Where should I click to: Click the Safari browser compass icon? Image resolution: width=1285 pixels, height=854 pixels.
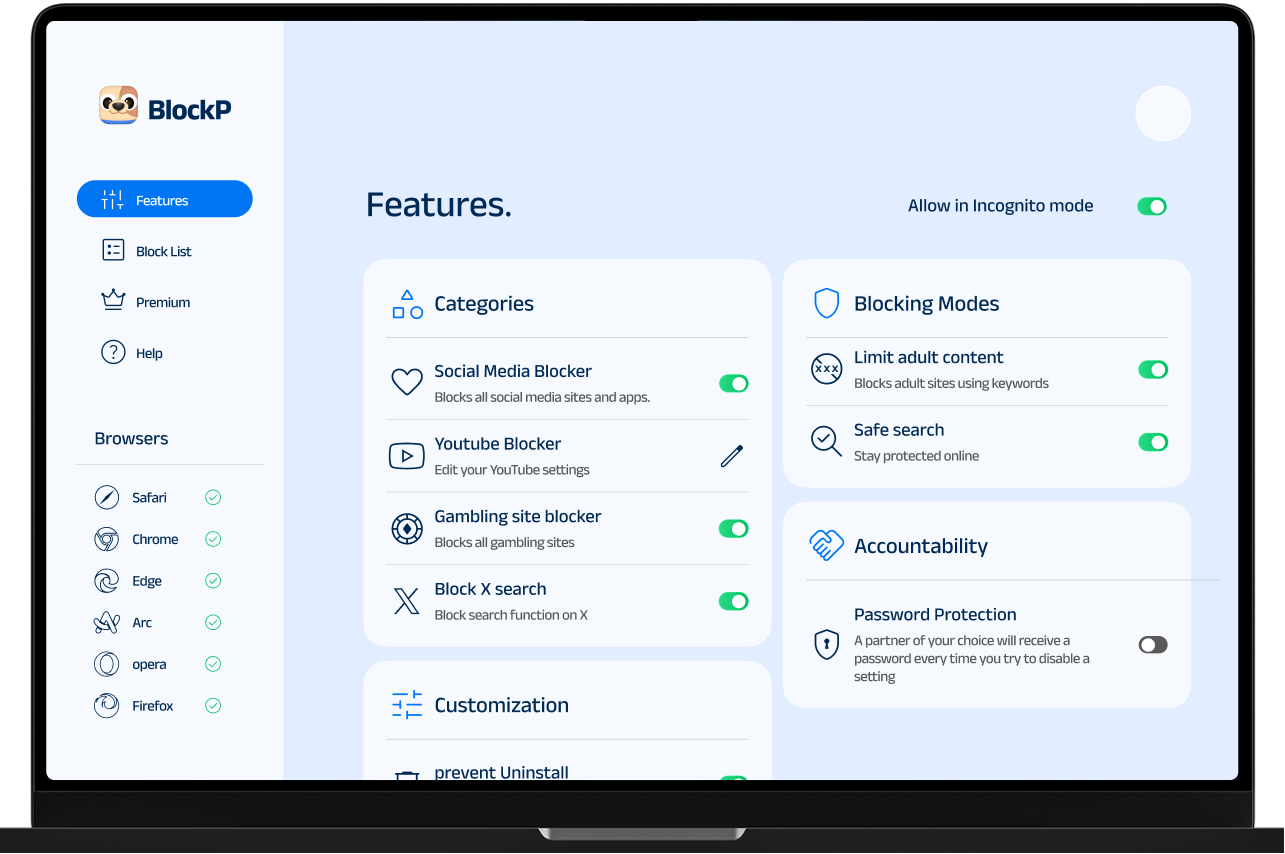click(106, 498)
